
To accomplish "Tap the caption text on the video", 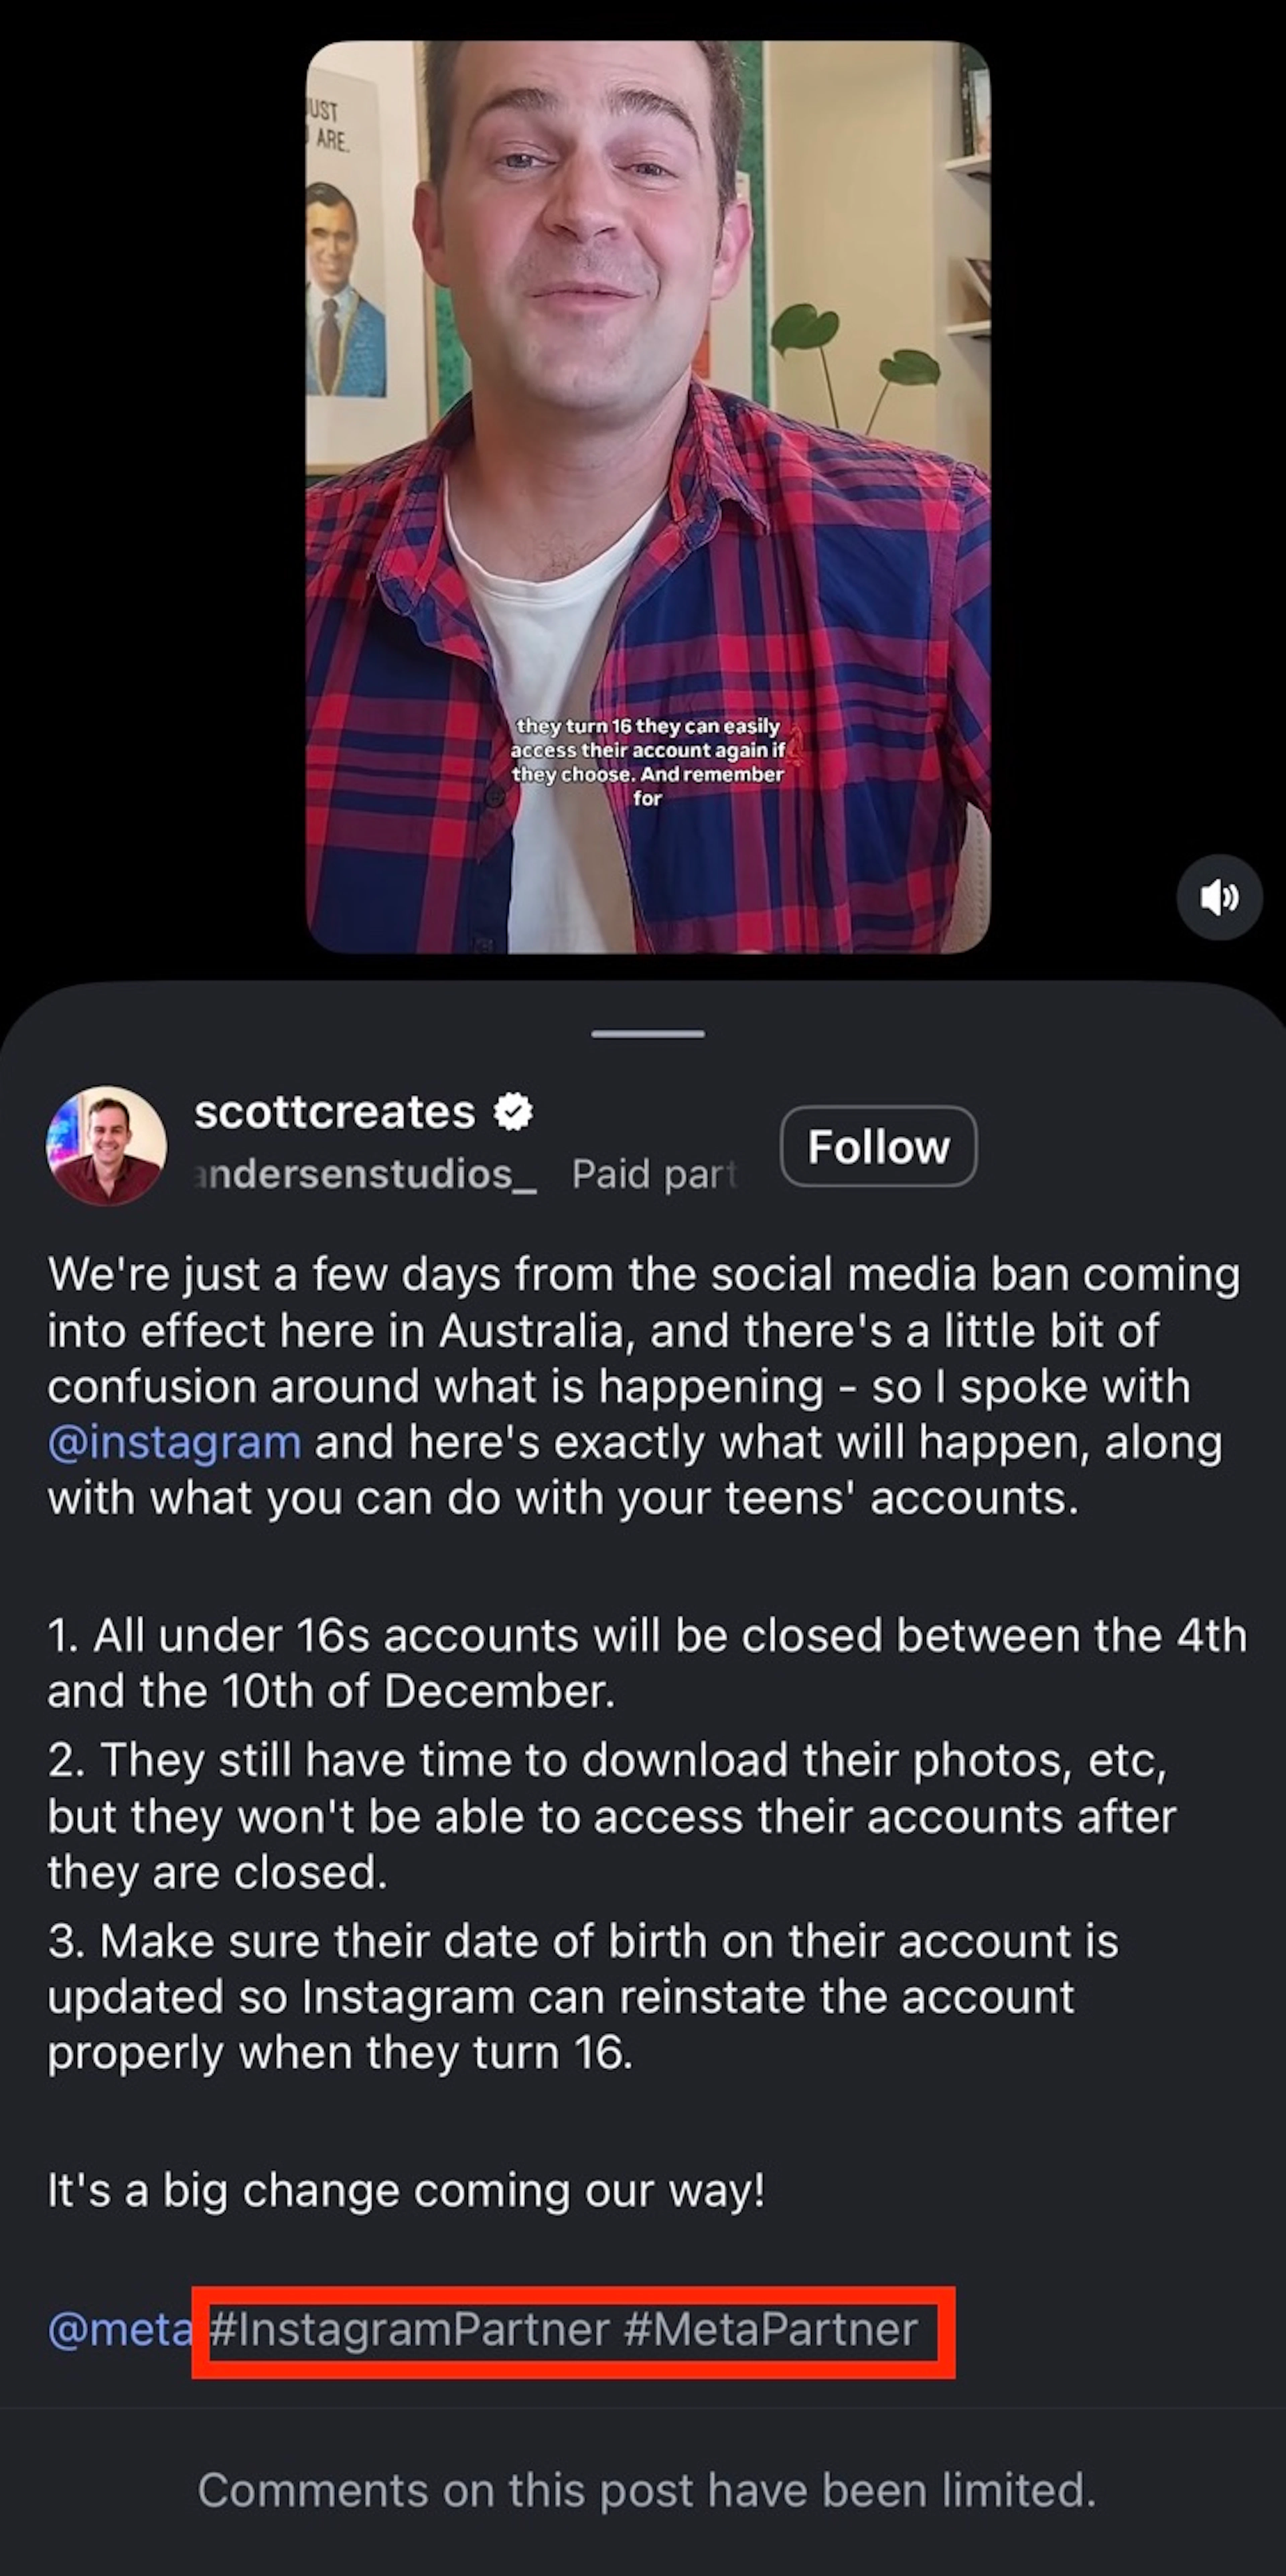I will [x=648, y=762].
